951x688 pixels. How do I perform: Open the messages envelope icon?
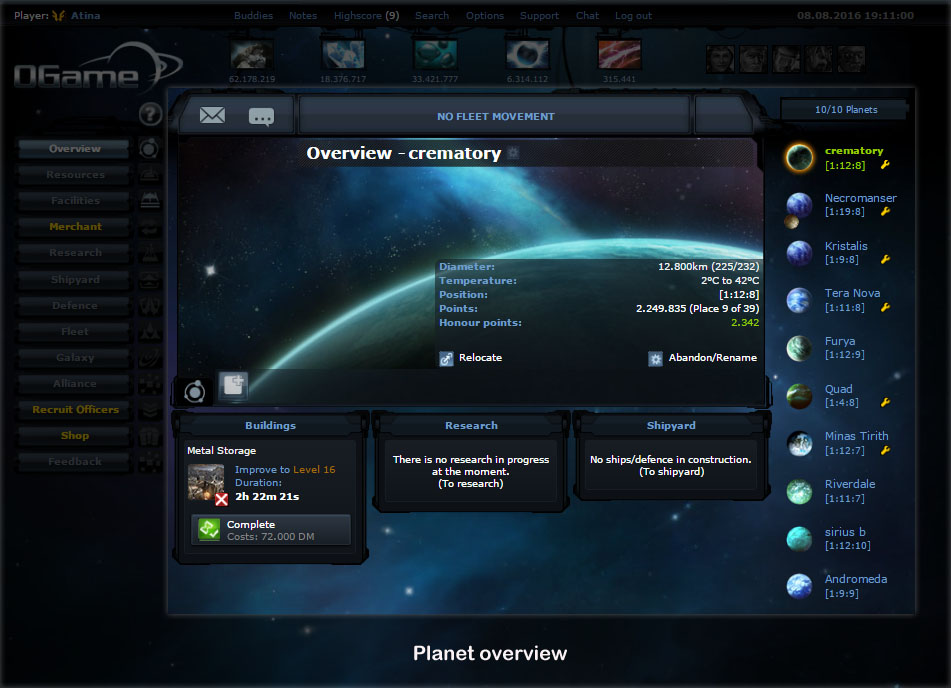point(212,115)
